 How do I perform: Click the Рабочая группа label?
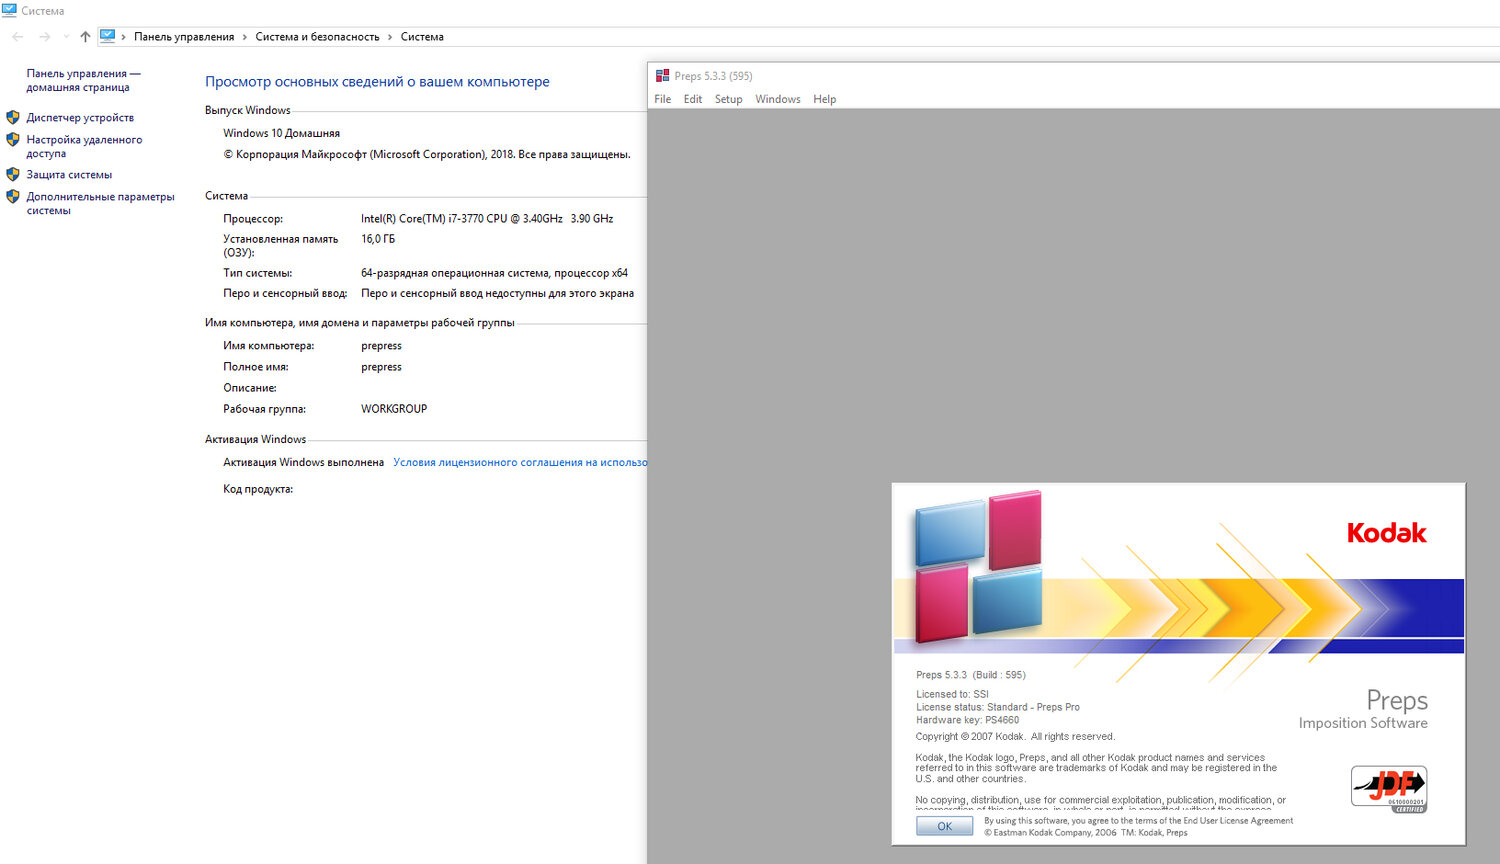click(x=265, y=409)
